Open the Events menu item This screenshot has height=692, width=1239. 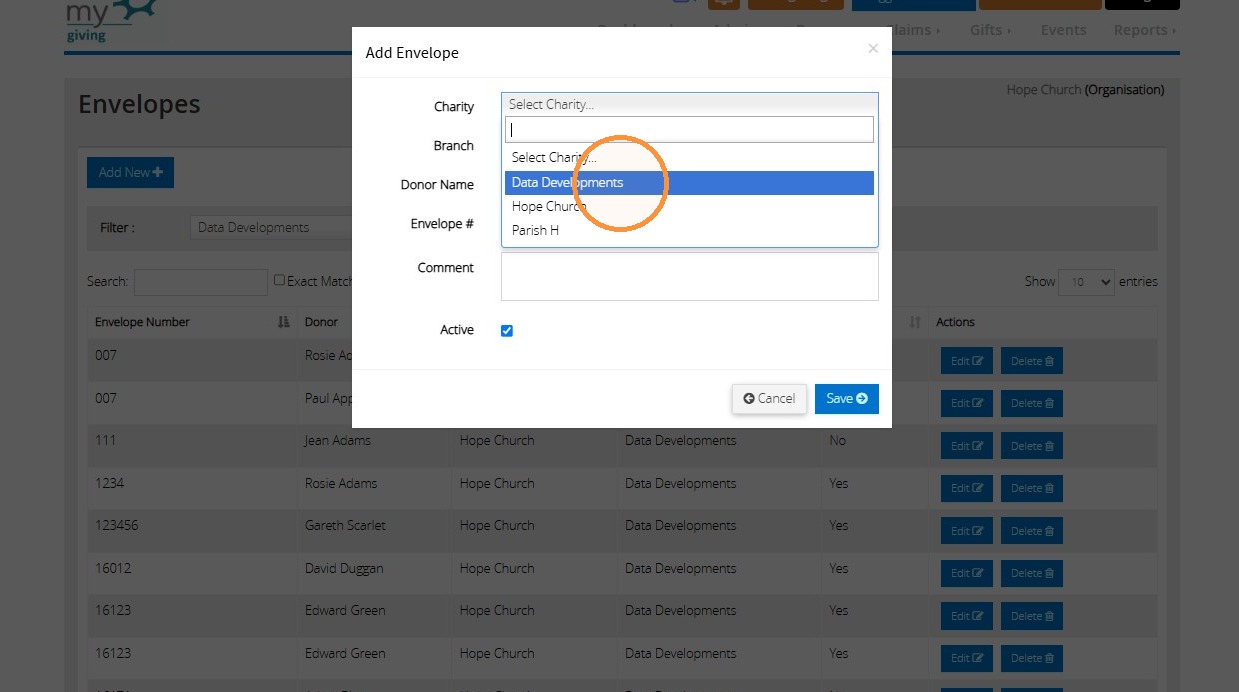coord(1063,30)
